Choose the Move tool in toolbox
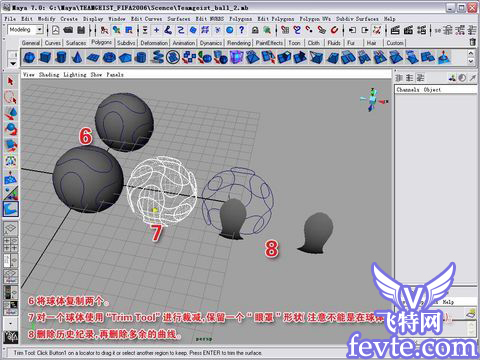 (10, 113)
